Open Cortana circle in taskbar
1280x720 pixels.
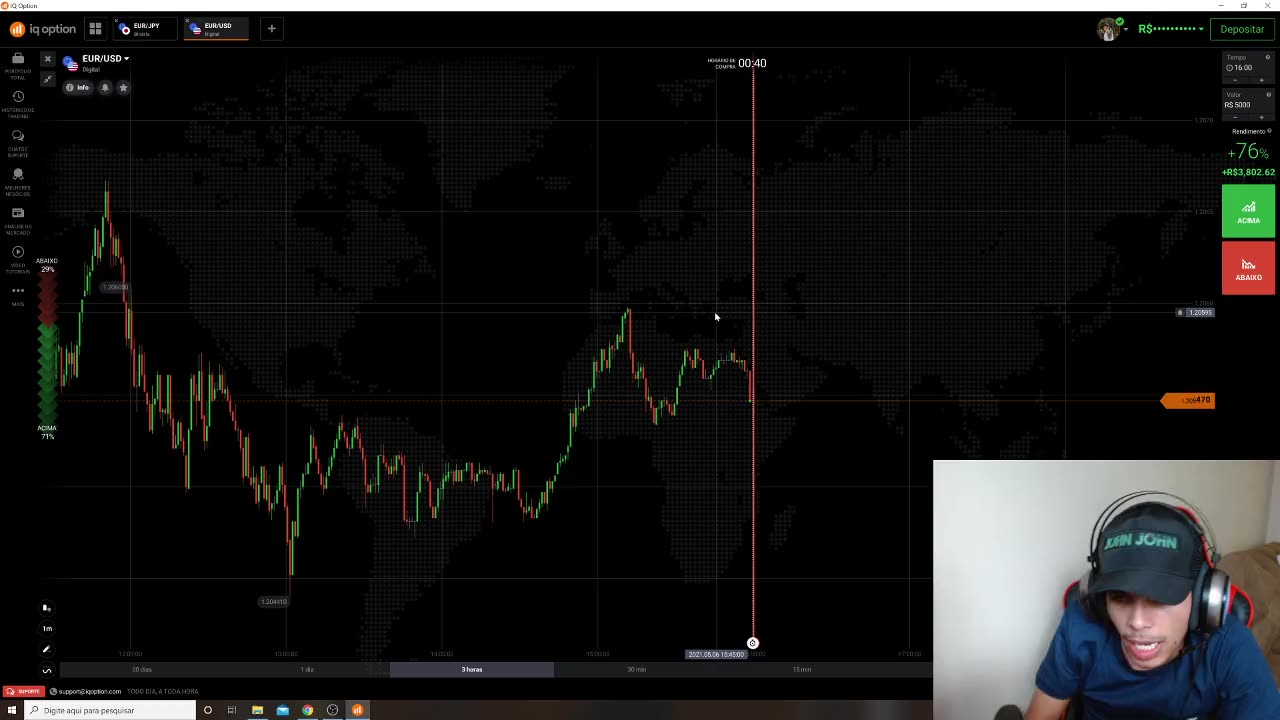coord(207,710)
